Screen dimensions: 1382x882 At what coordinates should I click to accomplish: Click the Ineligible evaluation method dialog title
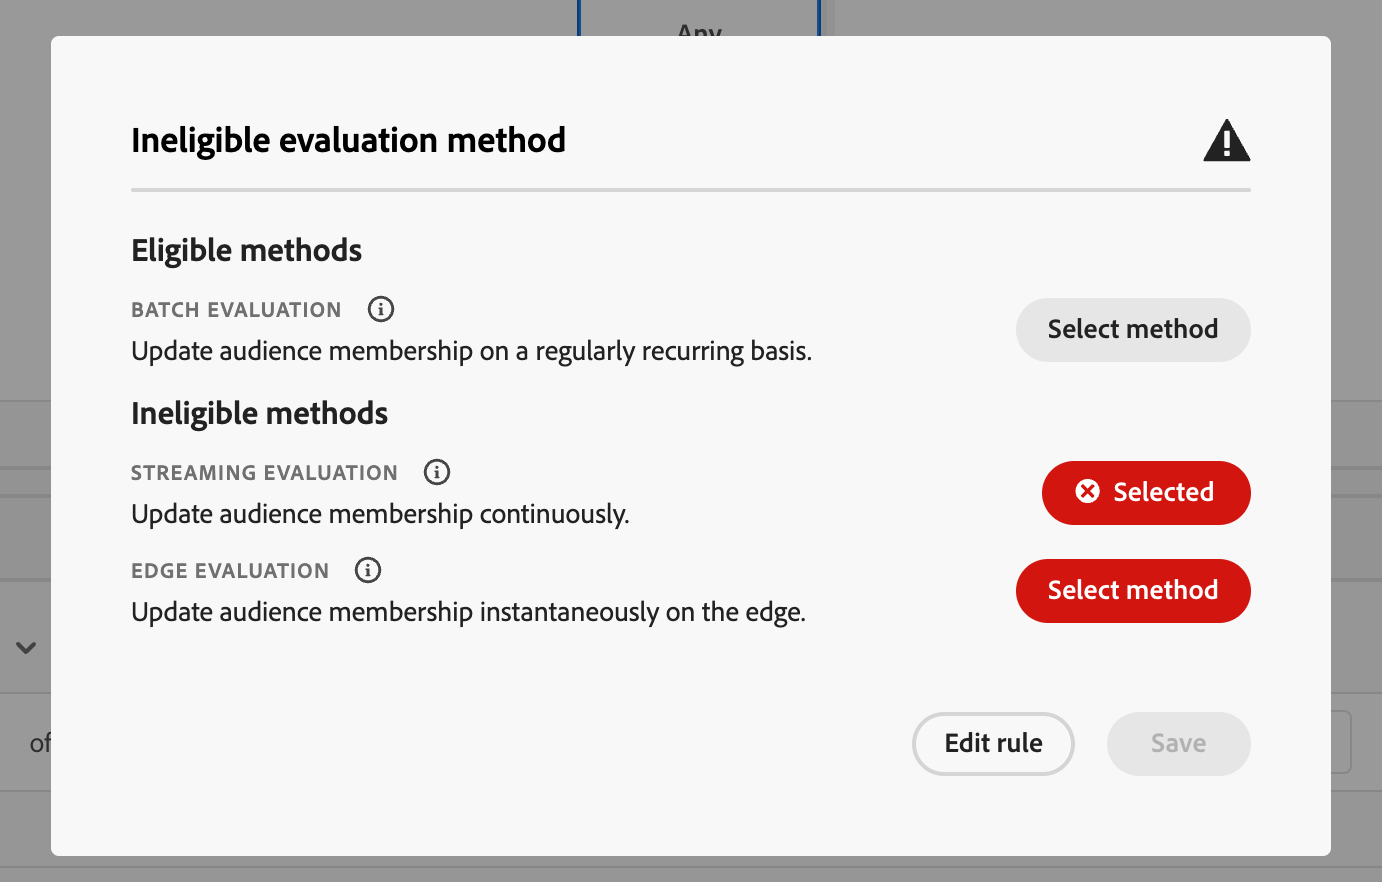point(348,140)
